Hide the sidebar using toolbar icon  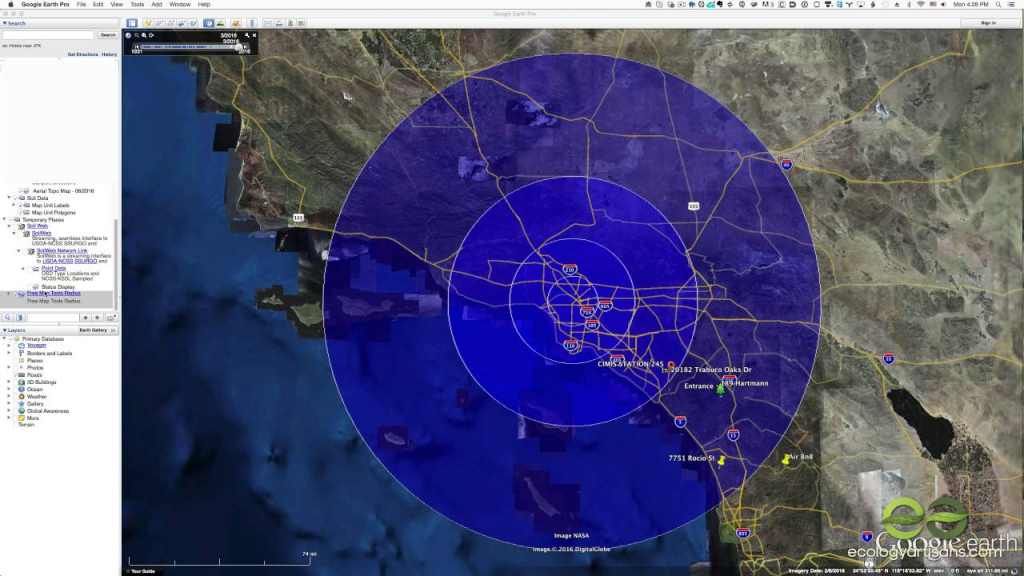[x=132, y=22]
